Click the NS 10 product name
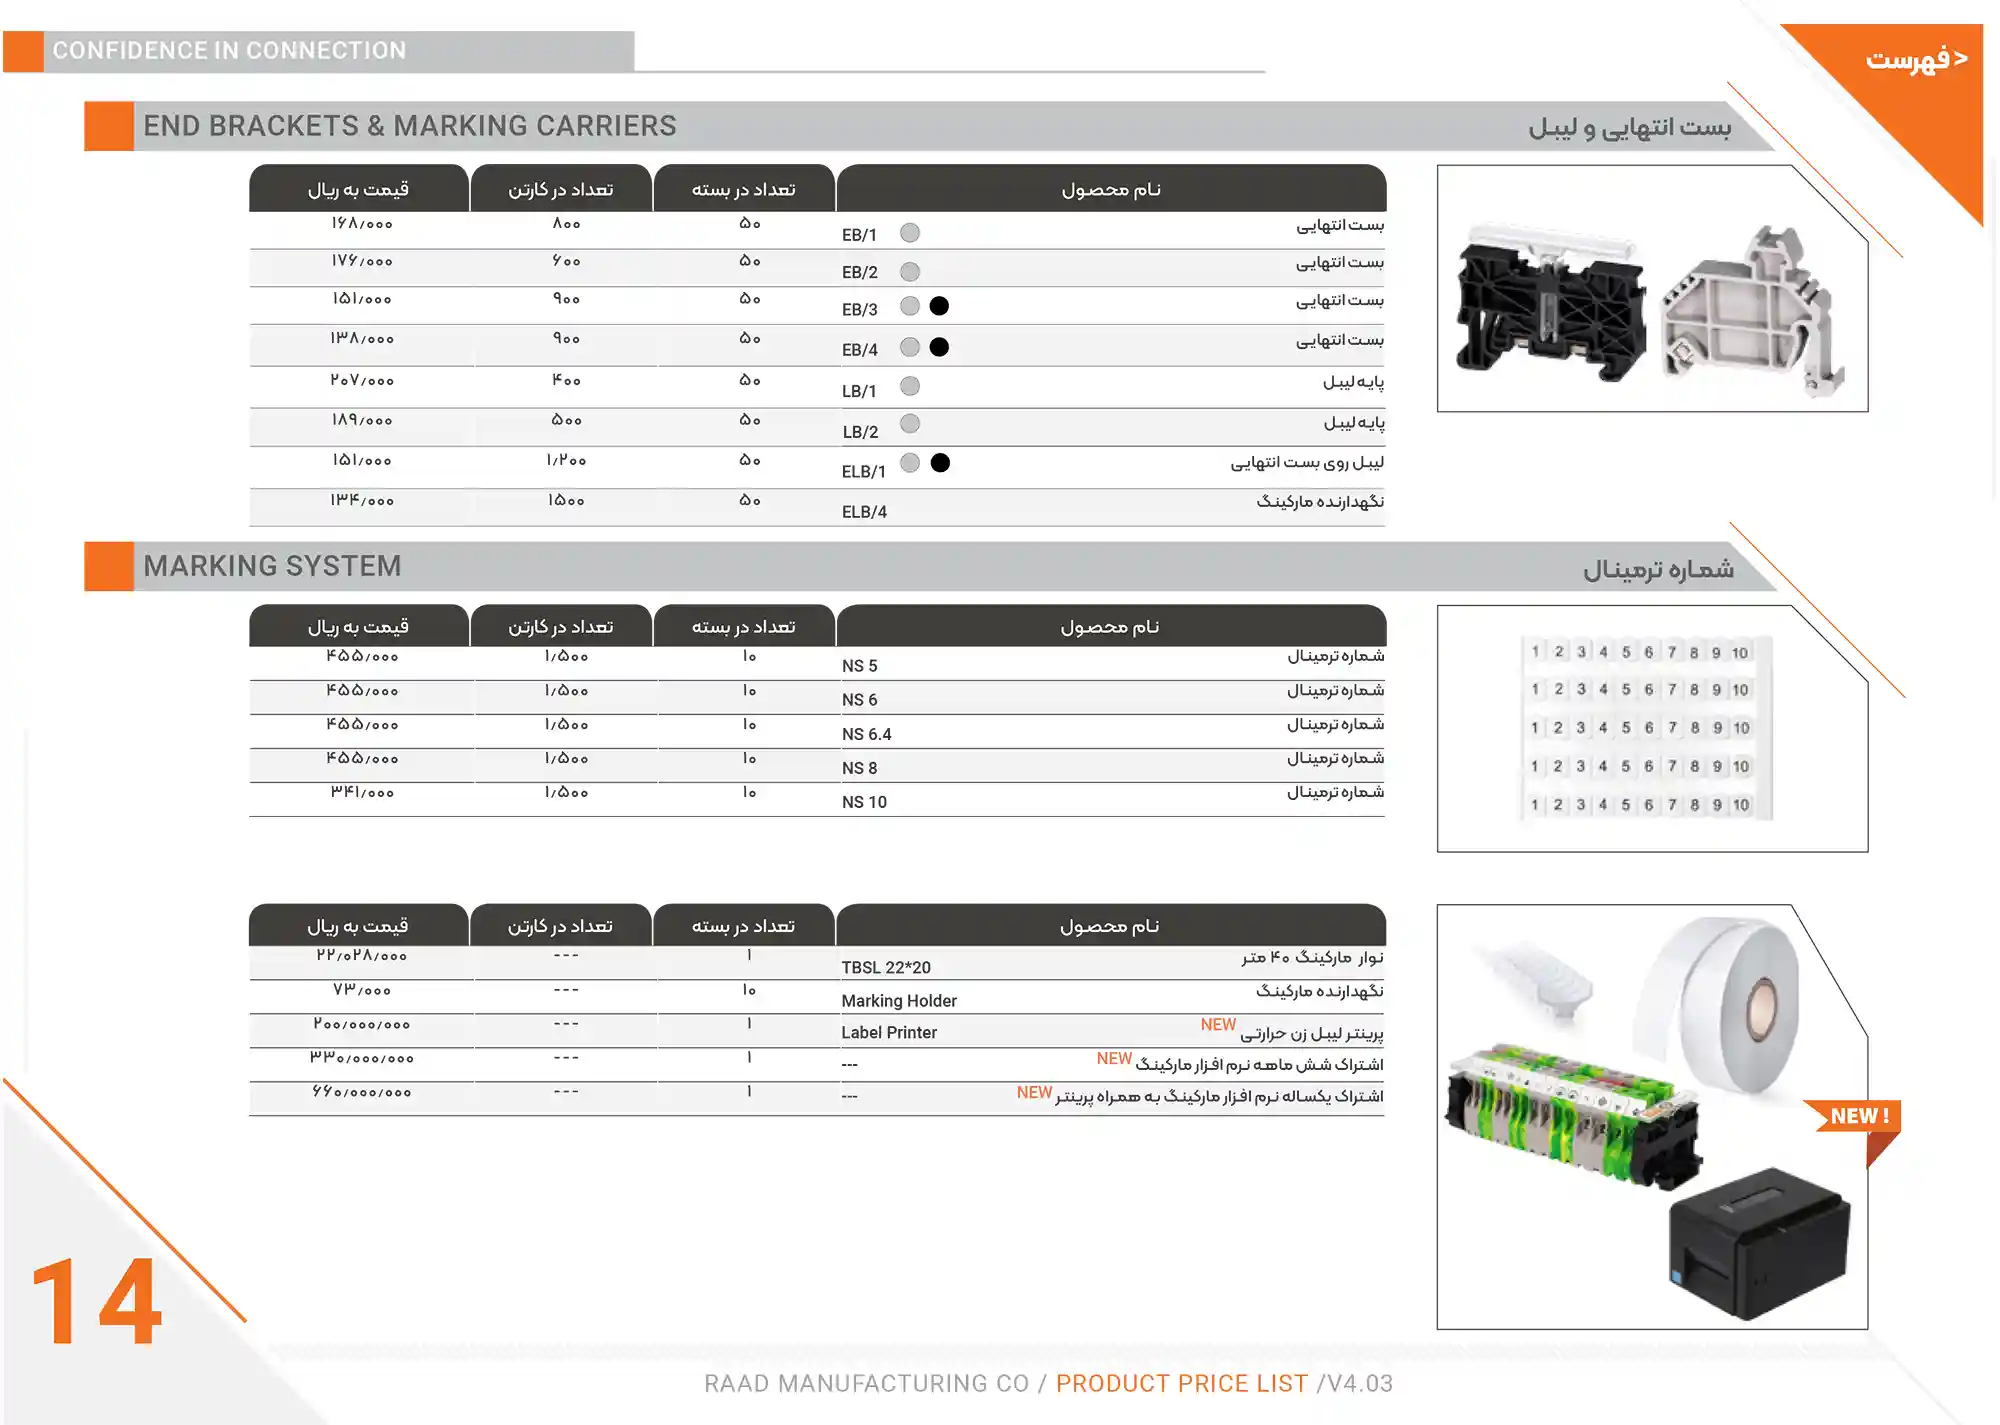This screenshot has width=2000, height=1425. click(864, 800)
